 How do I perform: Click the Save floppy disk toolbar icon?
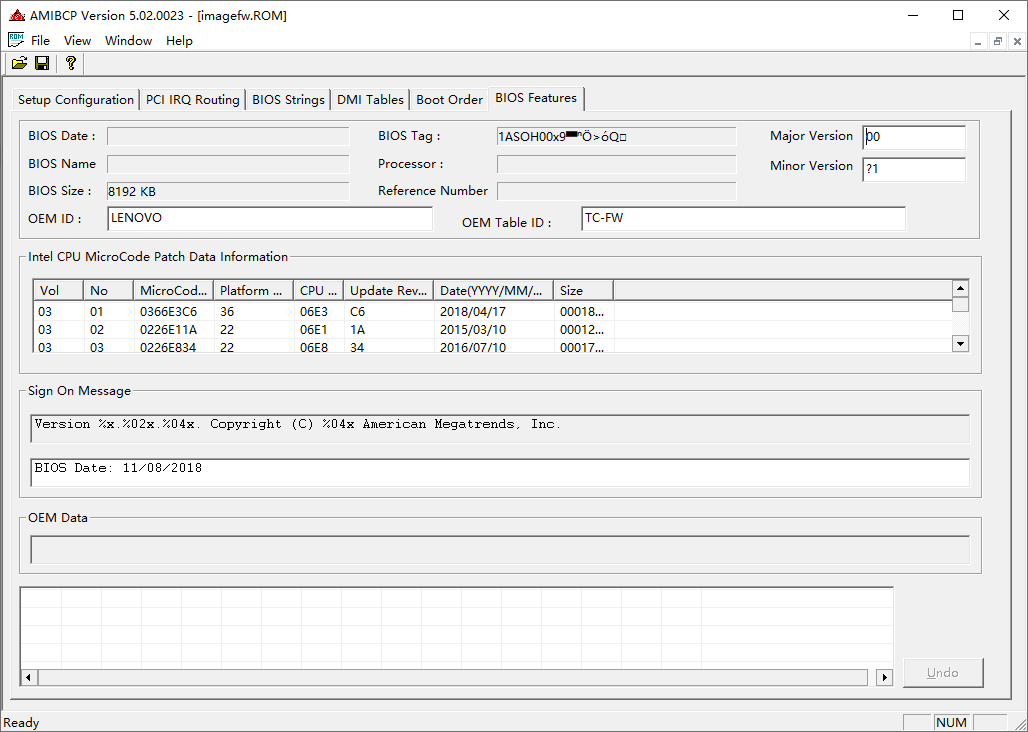[42, 63]
